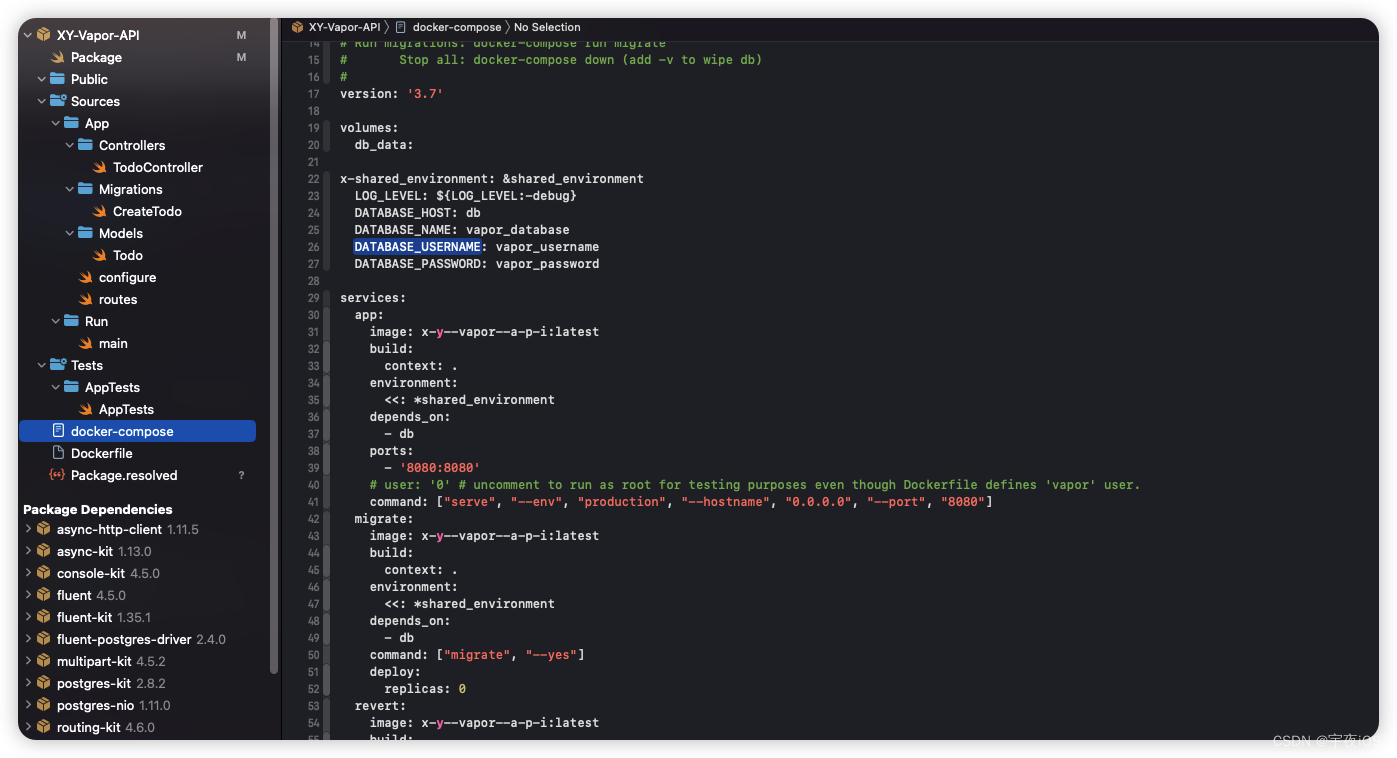Collapse the Public folder chevron
Image resolution: width=1397 pixels, height=758 pixels.
[x=42, y=79]
